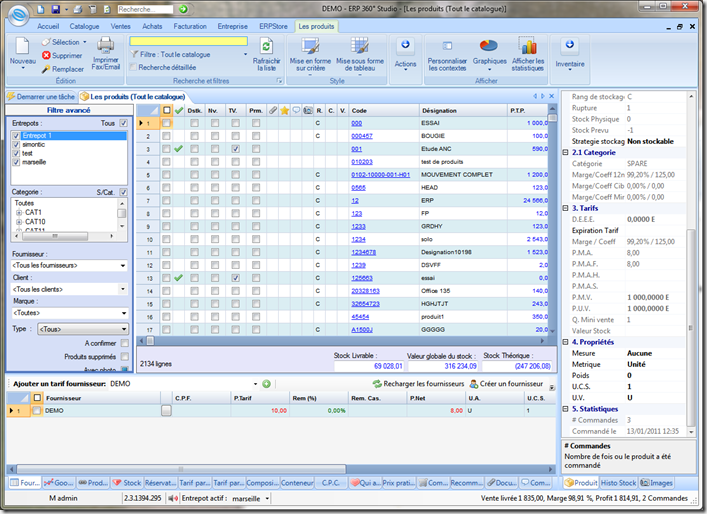Click the Rafraîchir la liste icon

point(266,46)
